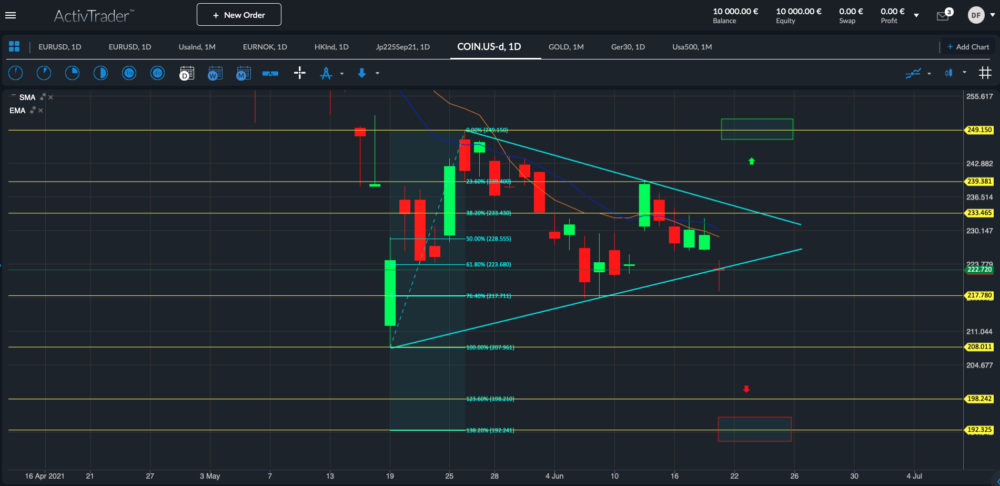Click the Swap 0.00 € value

pyautogui.click(x=851, y=11)
